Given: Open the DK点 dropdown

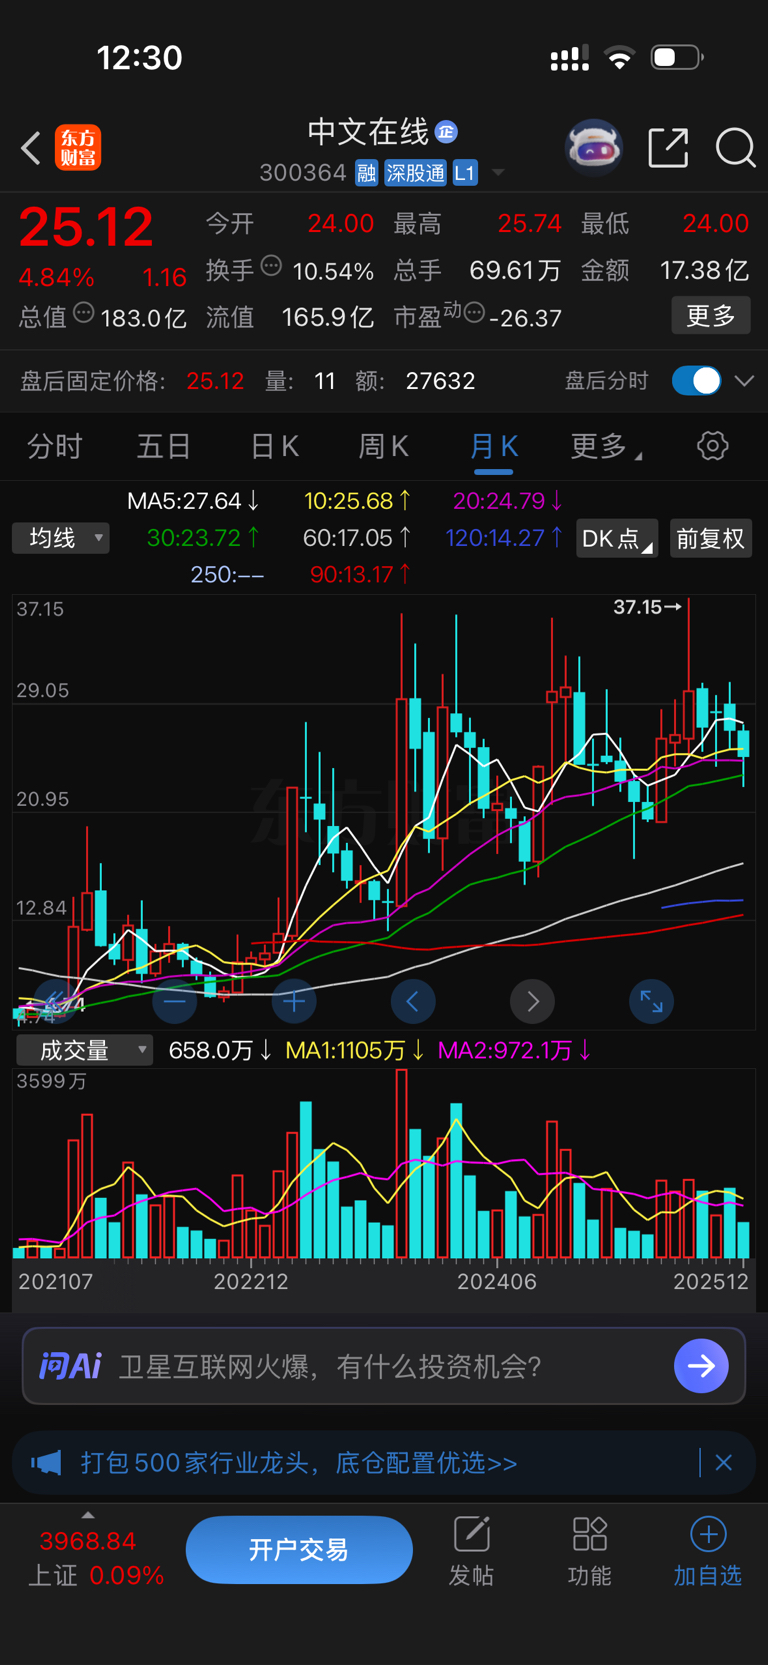Looking at the screenshot, I should tap(617, 538).
